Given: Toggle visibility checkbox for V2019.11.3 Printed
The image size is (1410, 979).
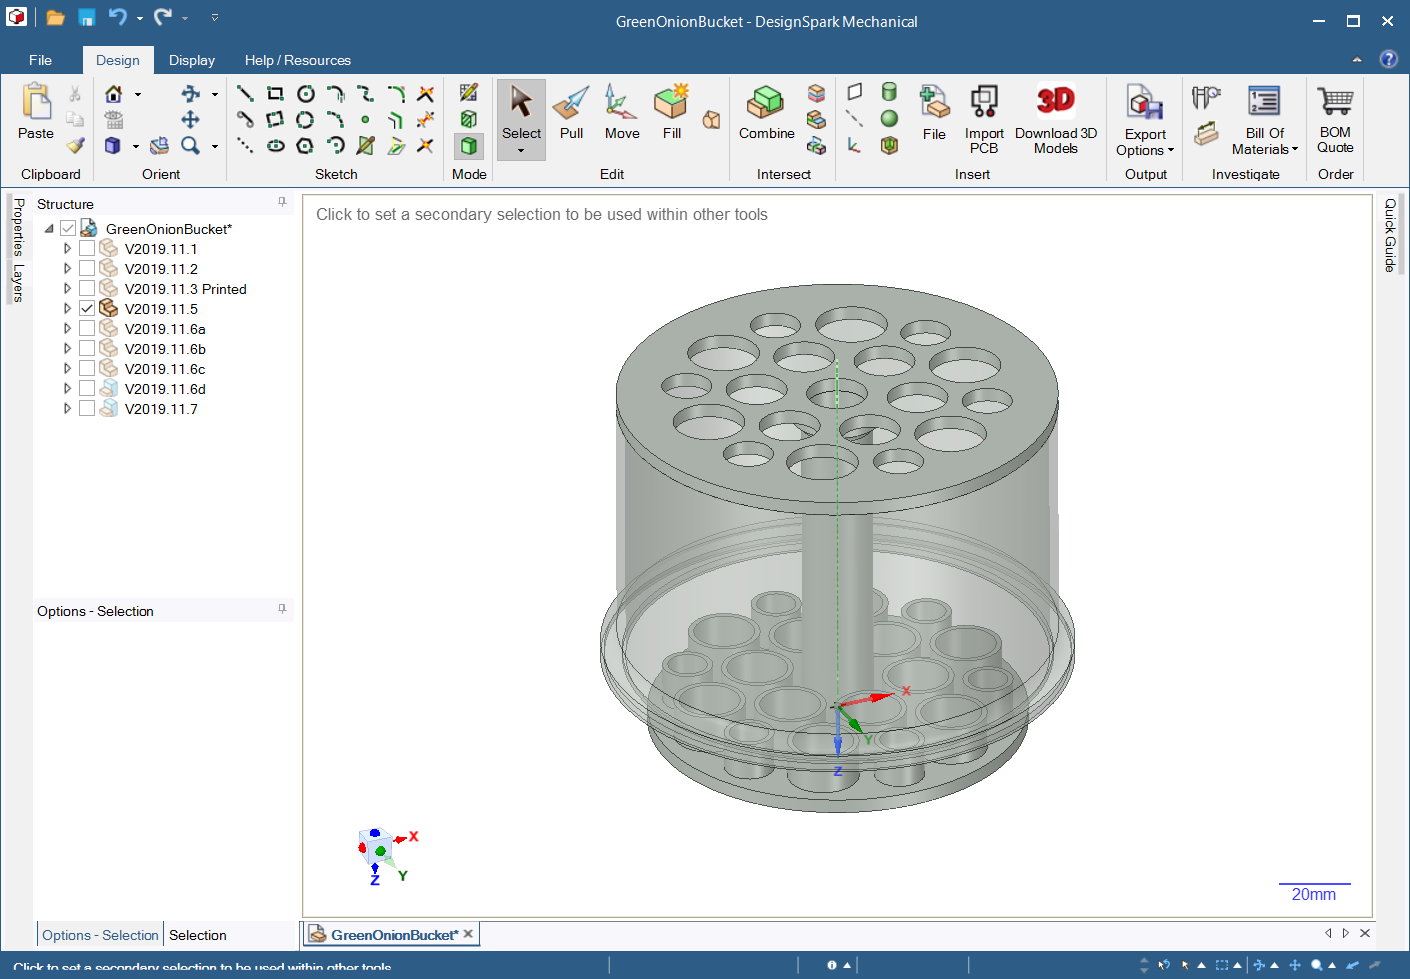Looking at the screenshot, I should [87, 288].
